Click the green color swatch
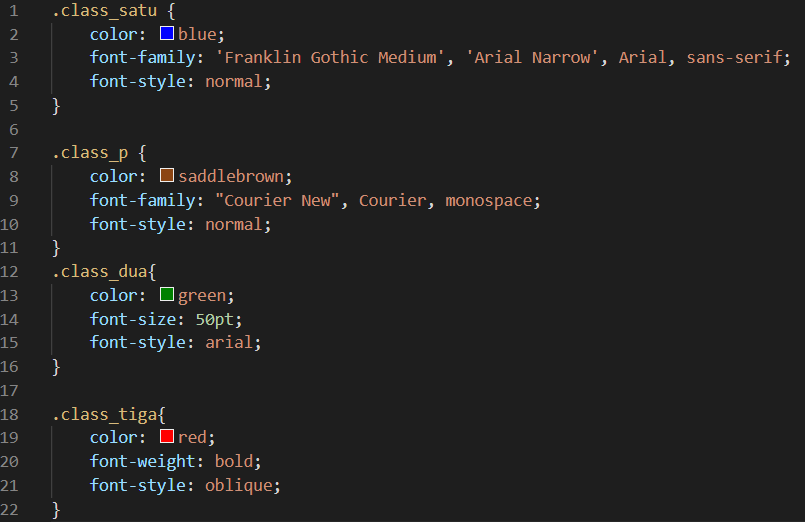The height and width of the screenshot is (522, 805). click(167, 295)
